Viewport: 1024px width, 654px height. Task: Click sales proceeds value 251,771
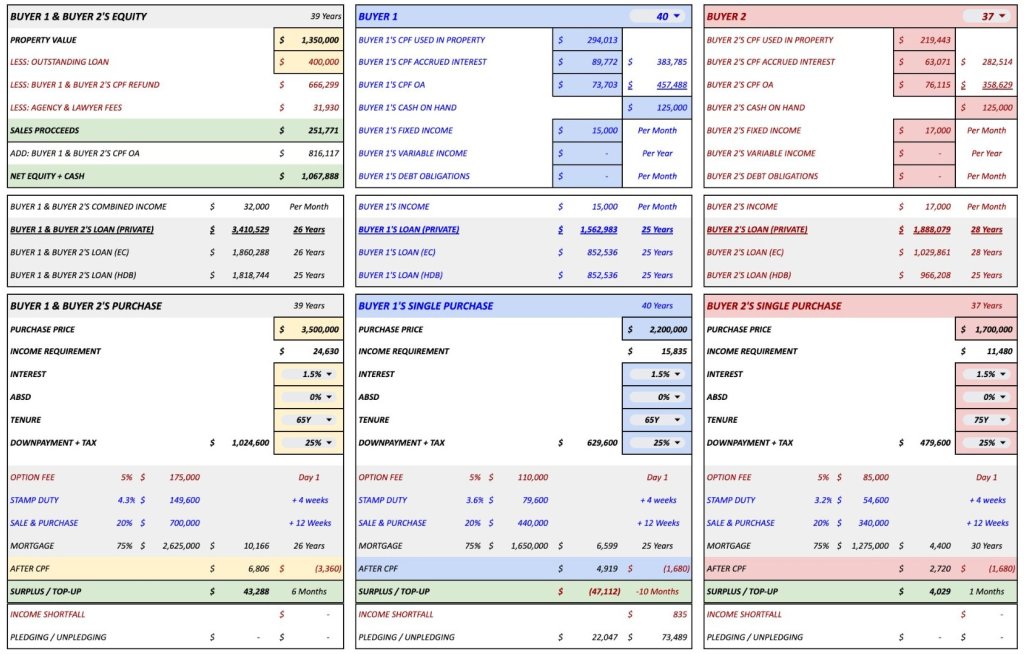[323, 131]
